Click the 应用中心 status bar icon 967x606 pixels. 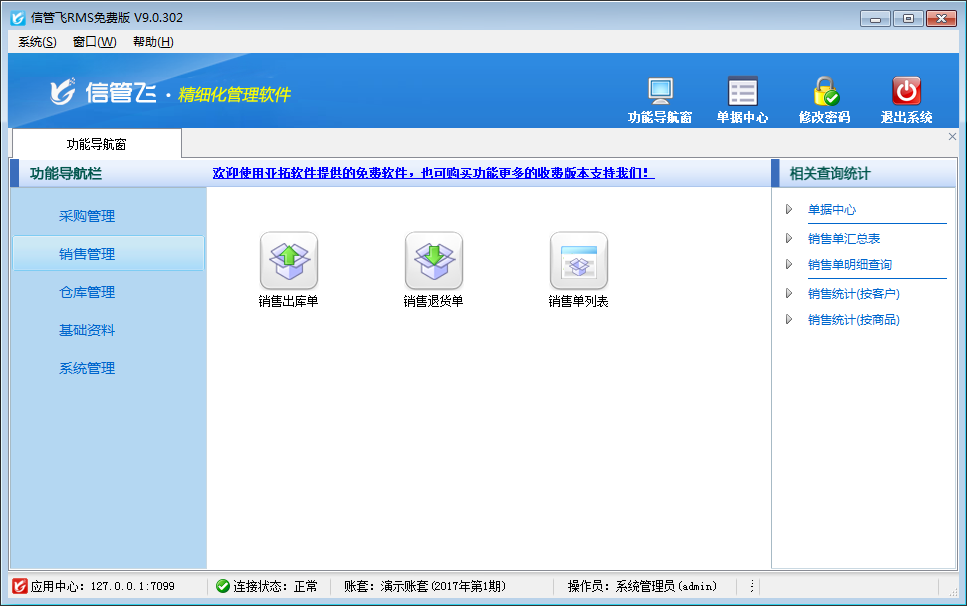(19, 586)
